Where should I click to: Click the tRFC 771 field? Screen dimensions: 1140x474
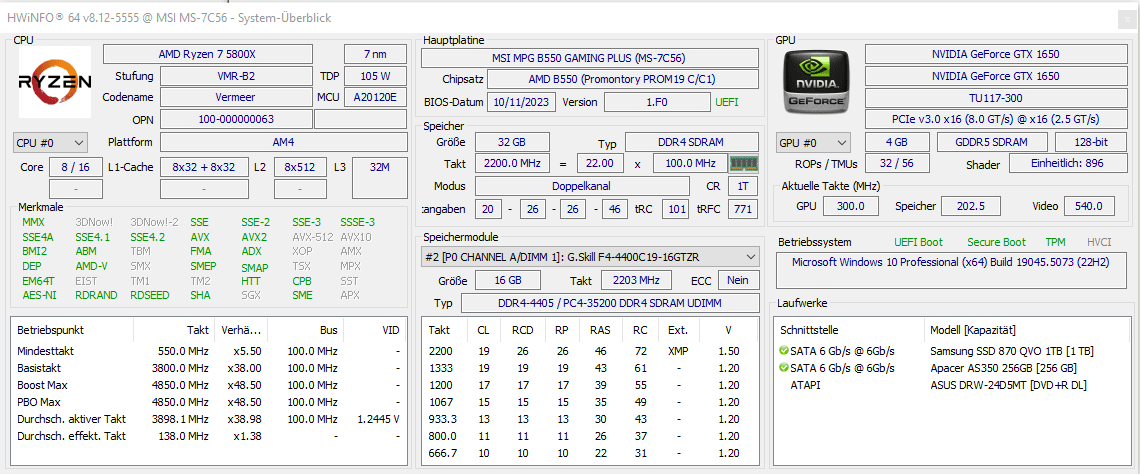(743, 209)
